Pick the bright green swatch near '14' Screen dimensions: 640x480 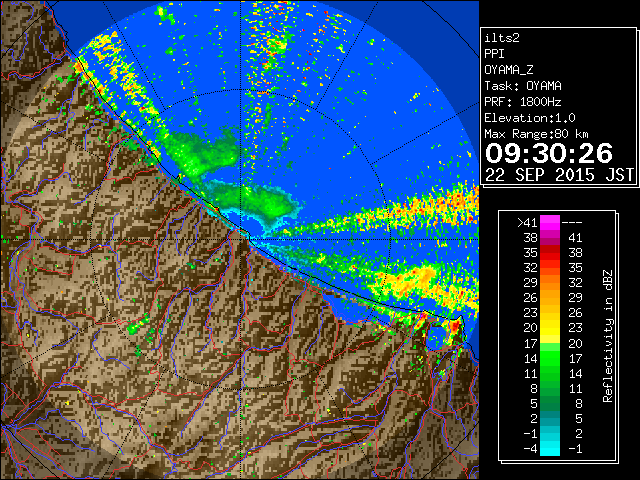pyautogui.click(x=550, y=358)
